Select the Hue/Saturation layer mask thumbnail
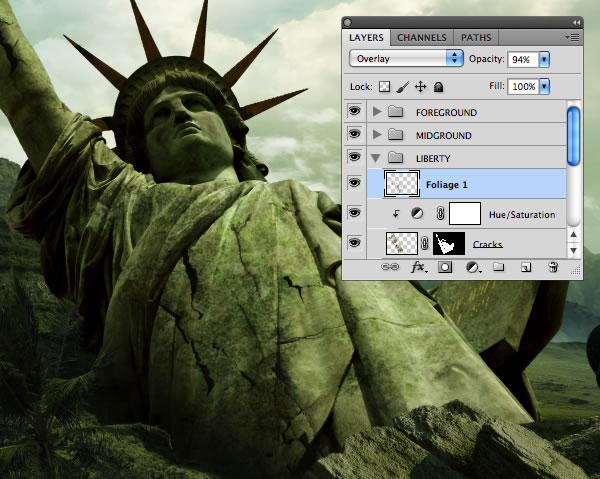 pos(465,213)
